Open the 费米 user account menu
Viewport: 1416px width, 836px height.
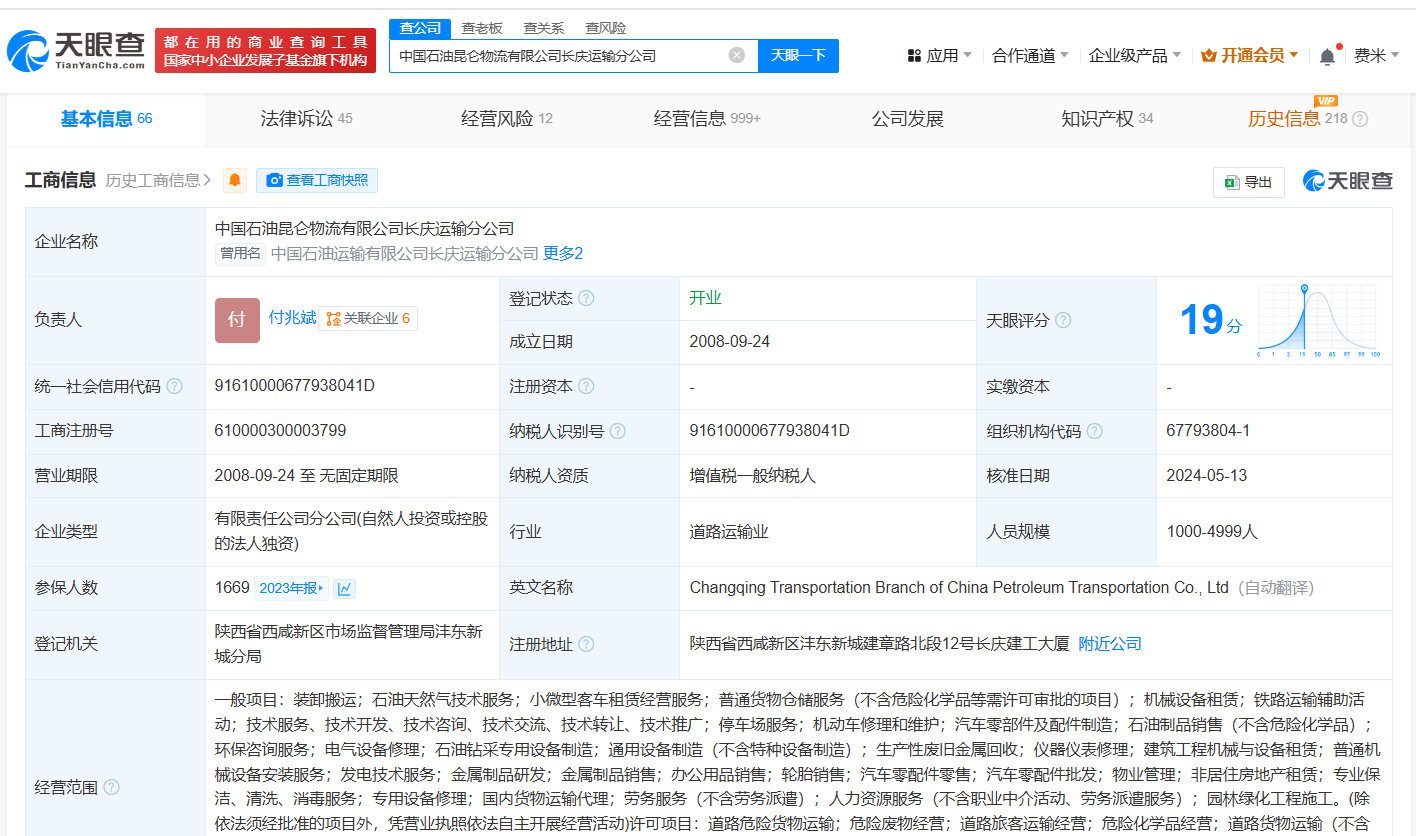click(x=1377, y=56)
